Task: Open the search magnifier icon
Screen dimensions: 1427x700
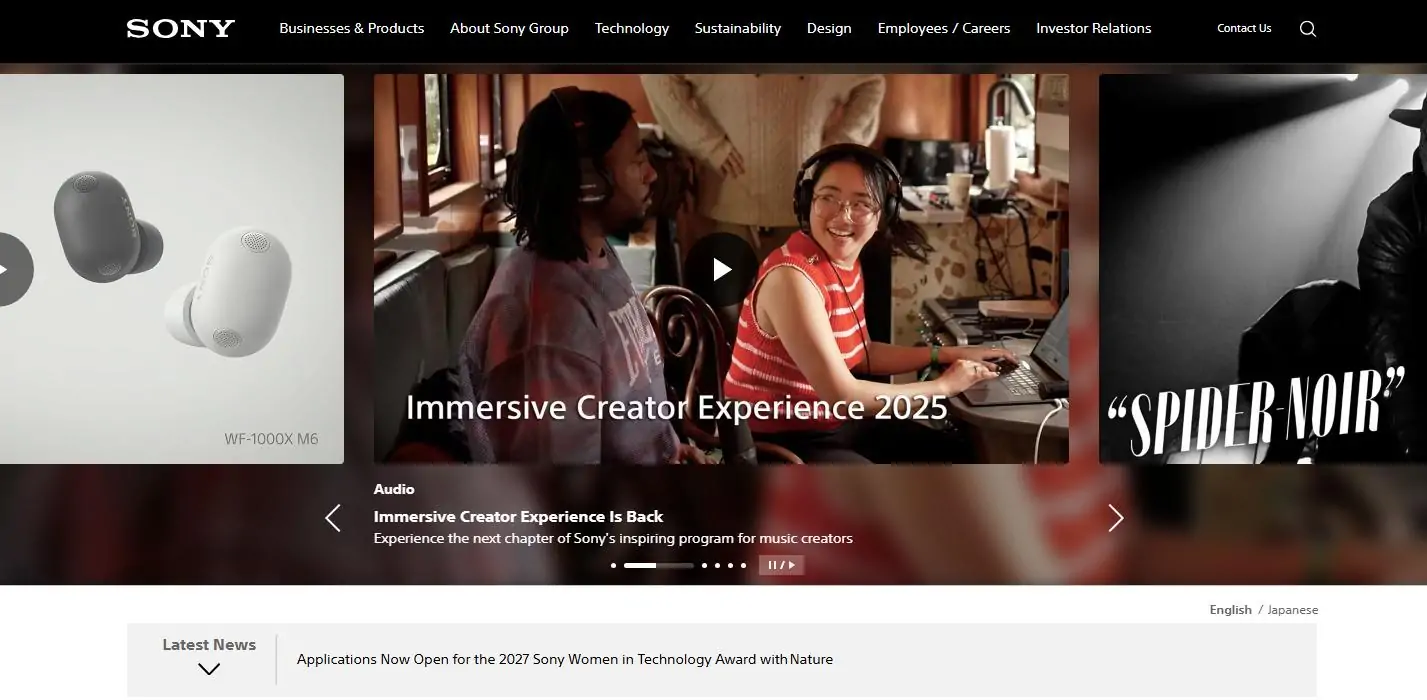Action: tap(1308, 29)
